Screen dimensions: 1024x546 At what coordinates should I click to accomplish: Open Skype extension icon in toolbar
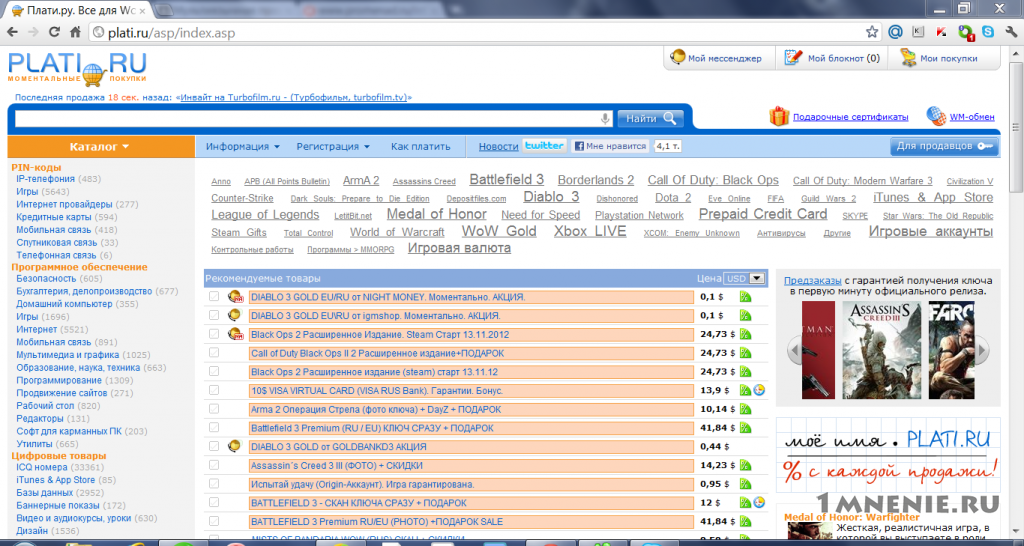coord(988,32)
